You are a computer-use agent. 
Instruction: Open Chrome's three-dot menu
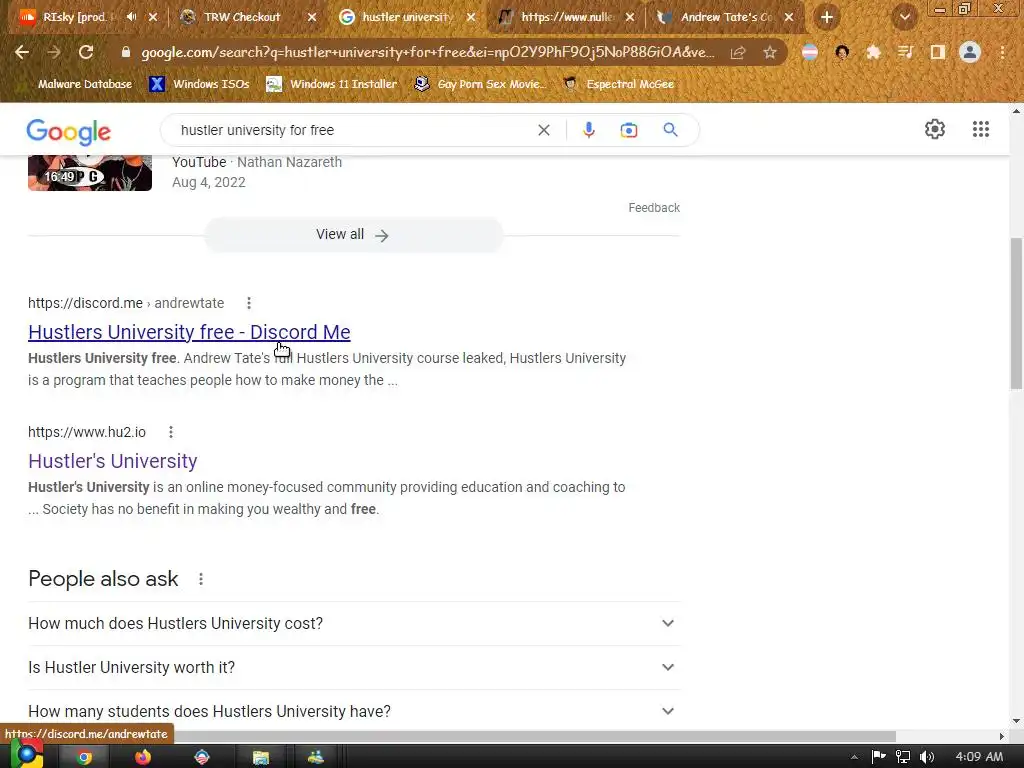(1002, 52)
